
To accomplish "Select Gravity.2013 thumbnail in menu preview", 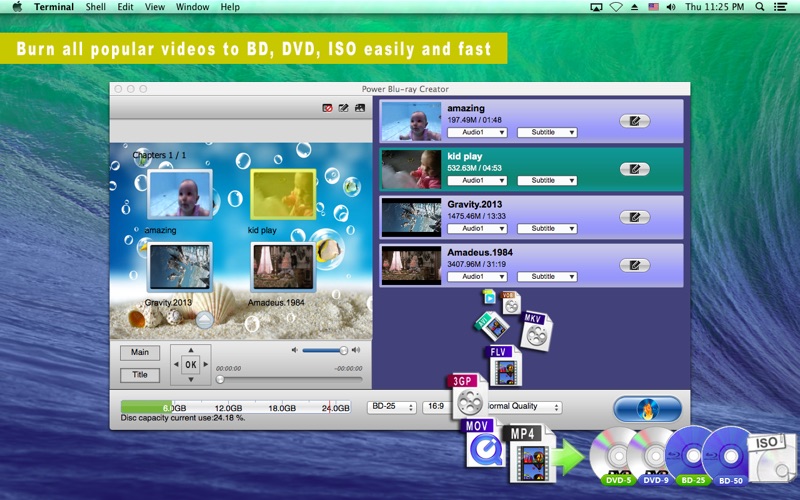I will [180, 267].
